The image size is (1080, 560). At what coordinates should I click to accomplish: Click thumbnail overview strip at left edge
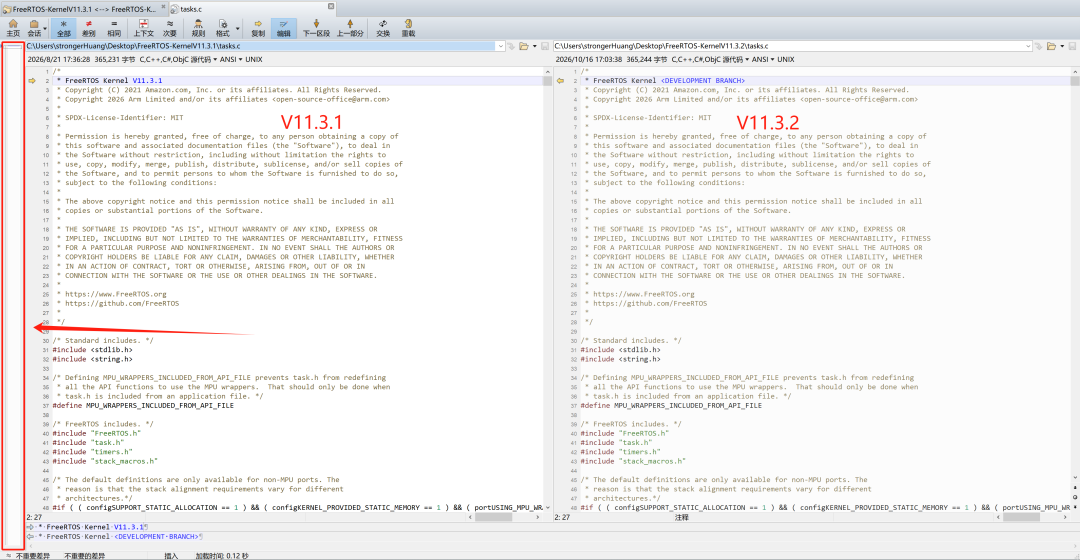[13, 296]
